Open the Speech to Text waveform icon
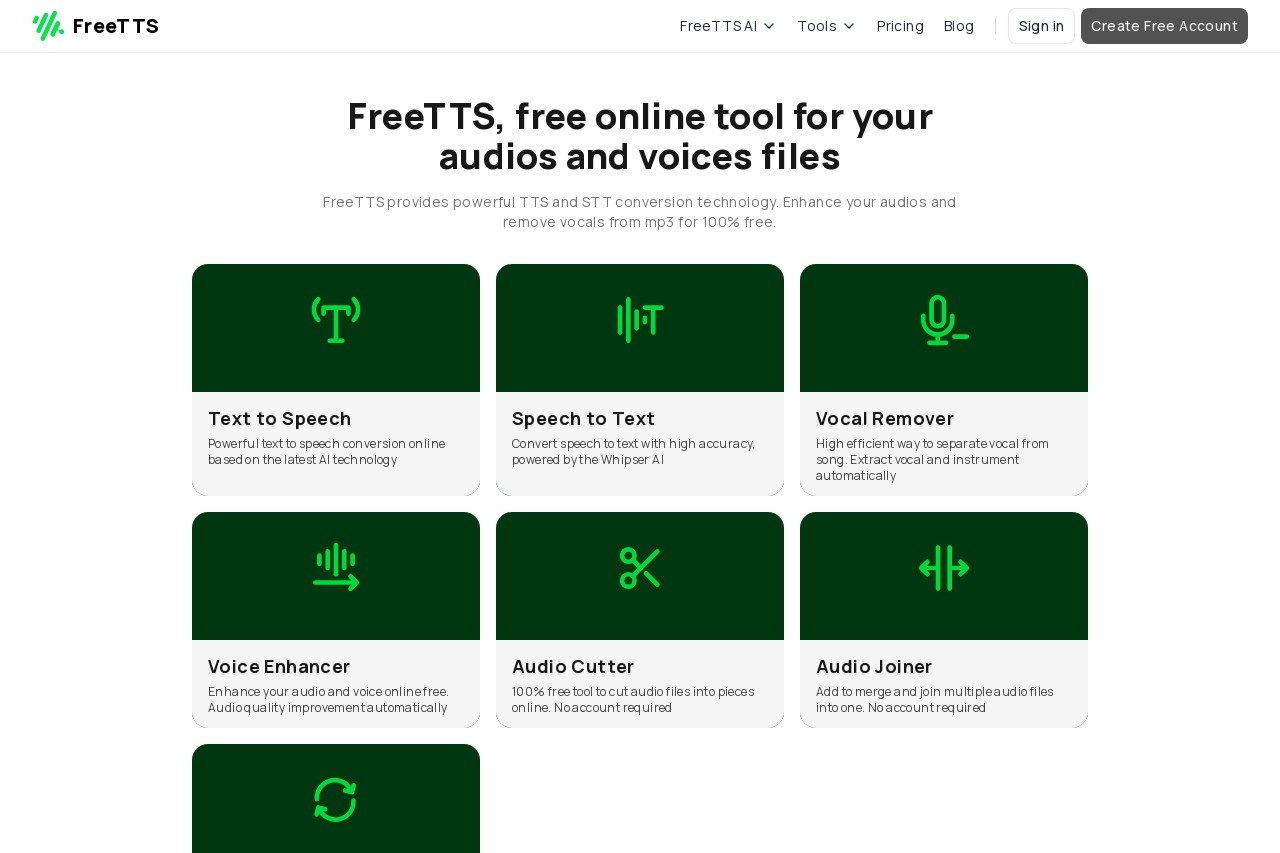This screenshot has height=853, width=1280. pyautogui.click(x=640, y=320)
